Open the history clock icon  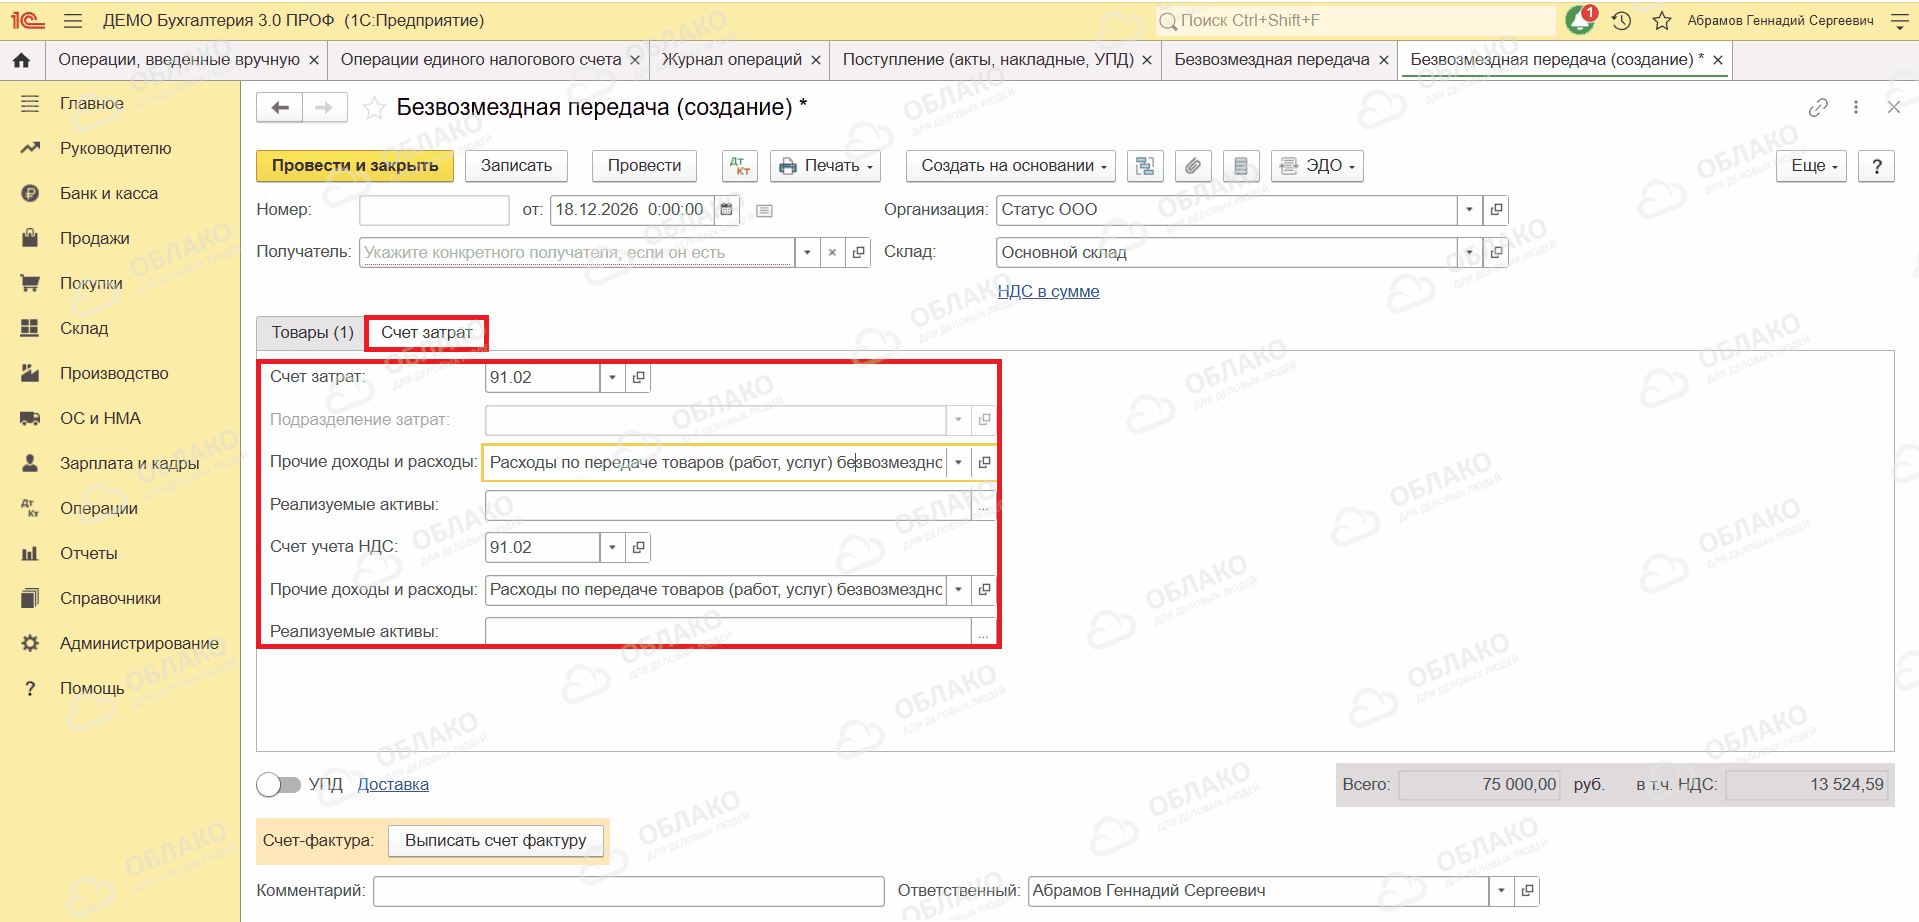(1622, 20)
